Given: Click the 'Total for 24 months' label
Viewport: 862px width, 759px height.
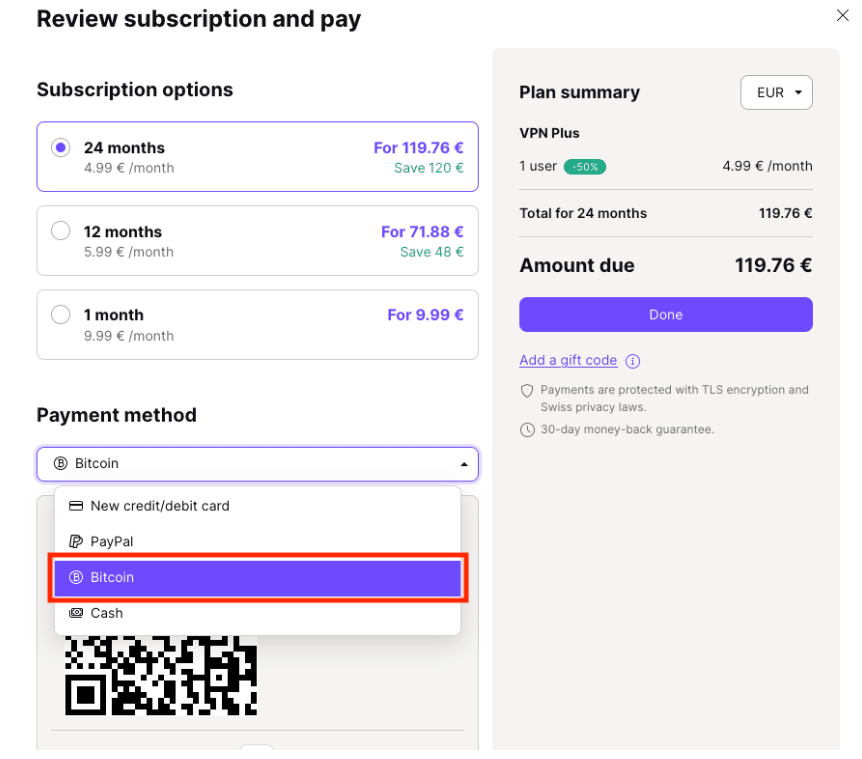Looking at the screenshot, I should click(583, 213).
